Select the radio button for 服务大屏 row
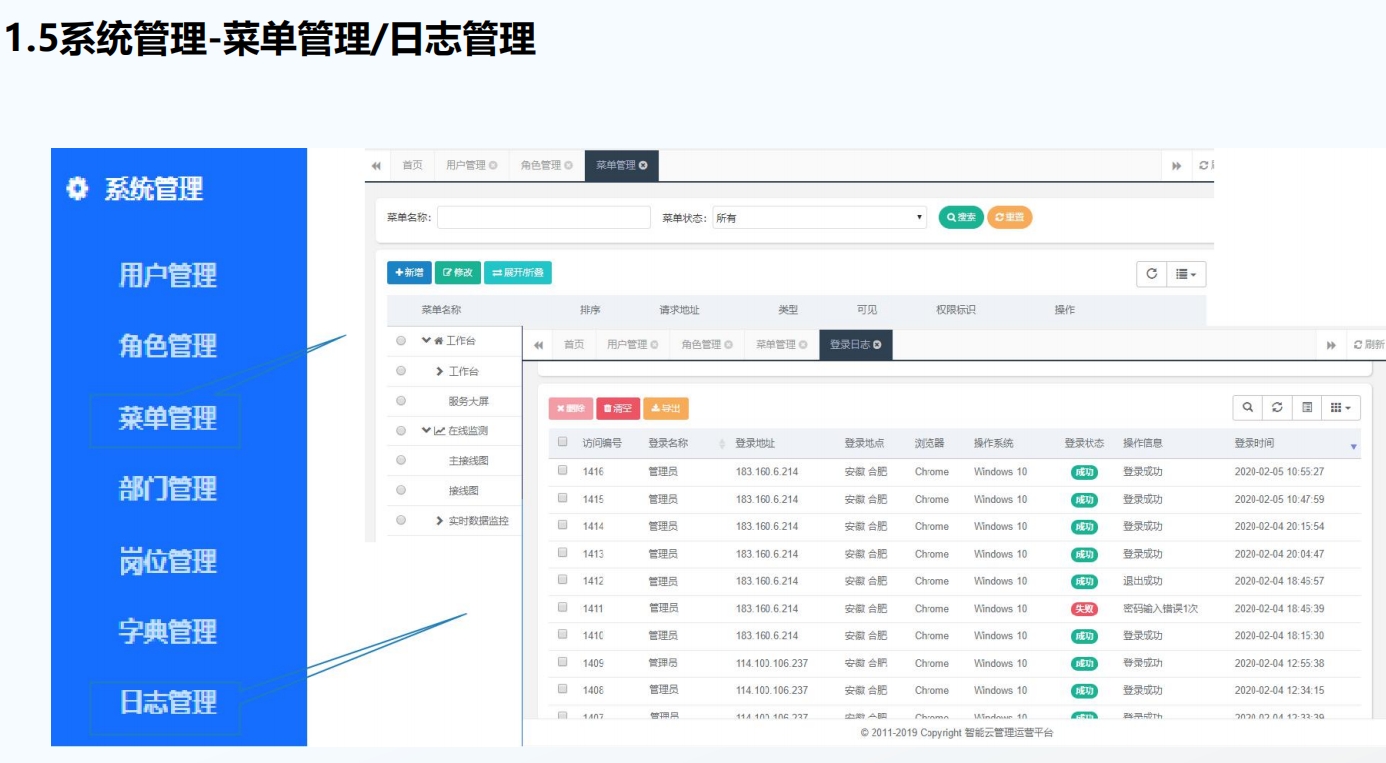The image size is (1386, 763). coord(401,401)
